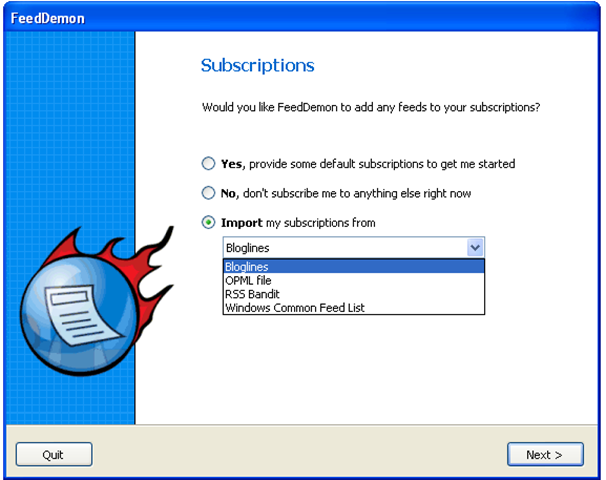This screenshot has width=606, height=480.
Task: Click the 'provide some default subscriptions' label
Action: 382,164
